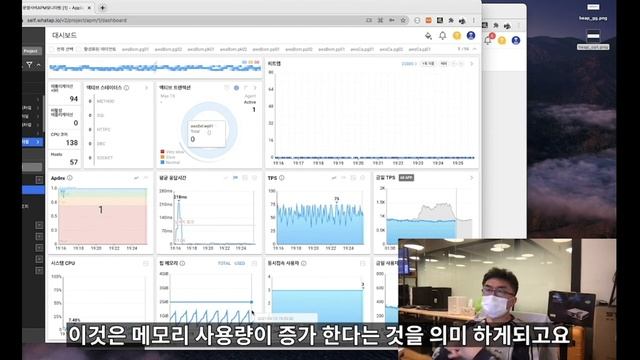
Task: Click the donut chart in 액티브 트랜잭션
Action: click(209, 130)
